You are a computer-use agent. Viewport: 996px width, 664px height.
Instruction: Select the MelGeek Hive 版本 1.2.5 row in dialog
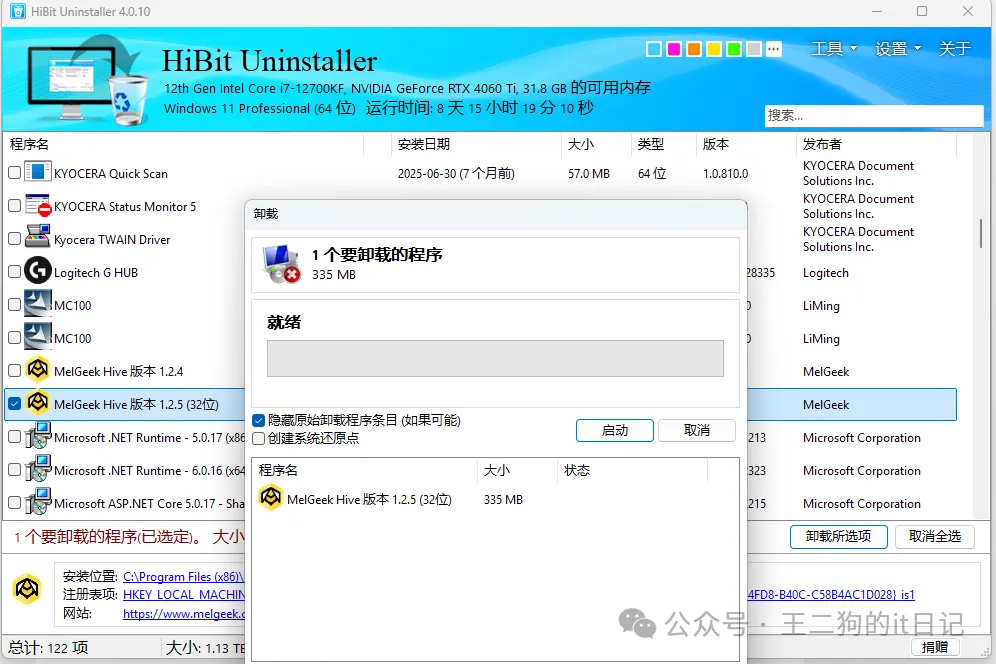click(495, 499)
